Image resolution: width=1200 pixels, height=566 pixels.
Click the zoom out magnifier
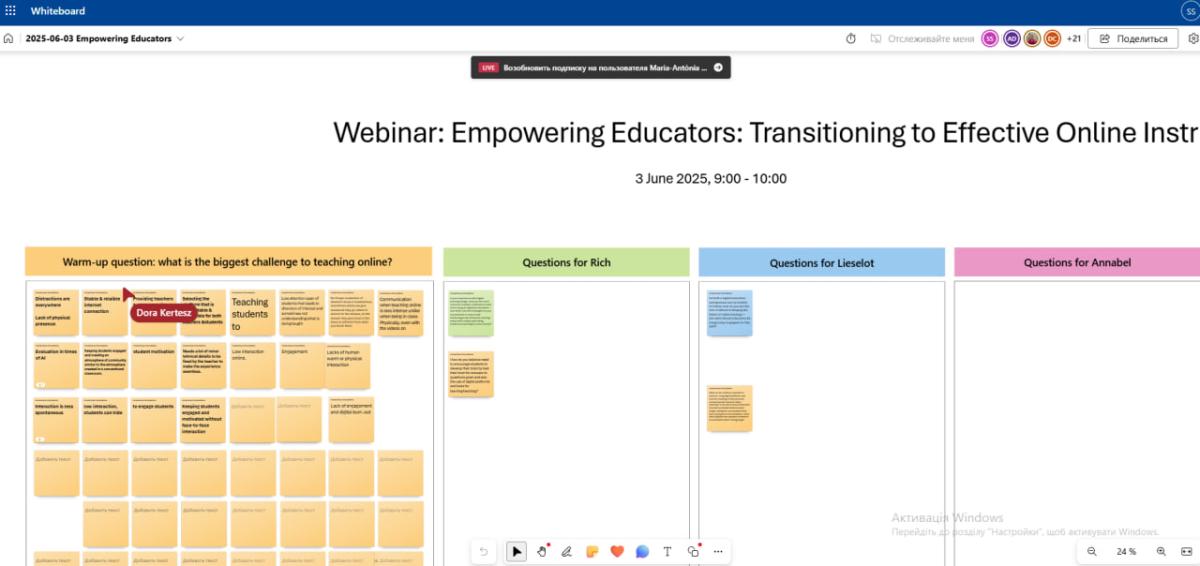[1092, 551]
